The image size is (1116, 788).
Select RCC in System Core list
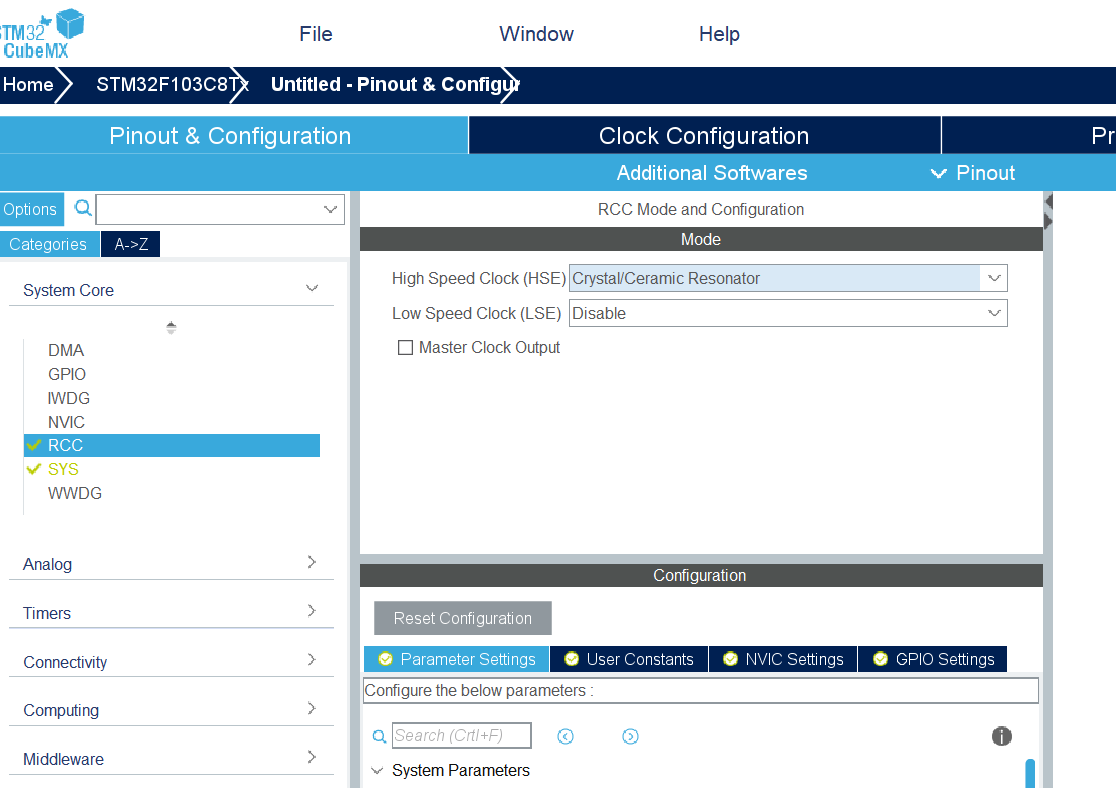(x=172, y=446)
